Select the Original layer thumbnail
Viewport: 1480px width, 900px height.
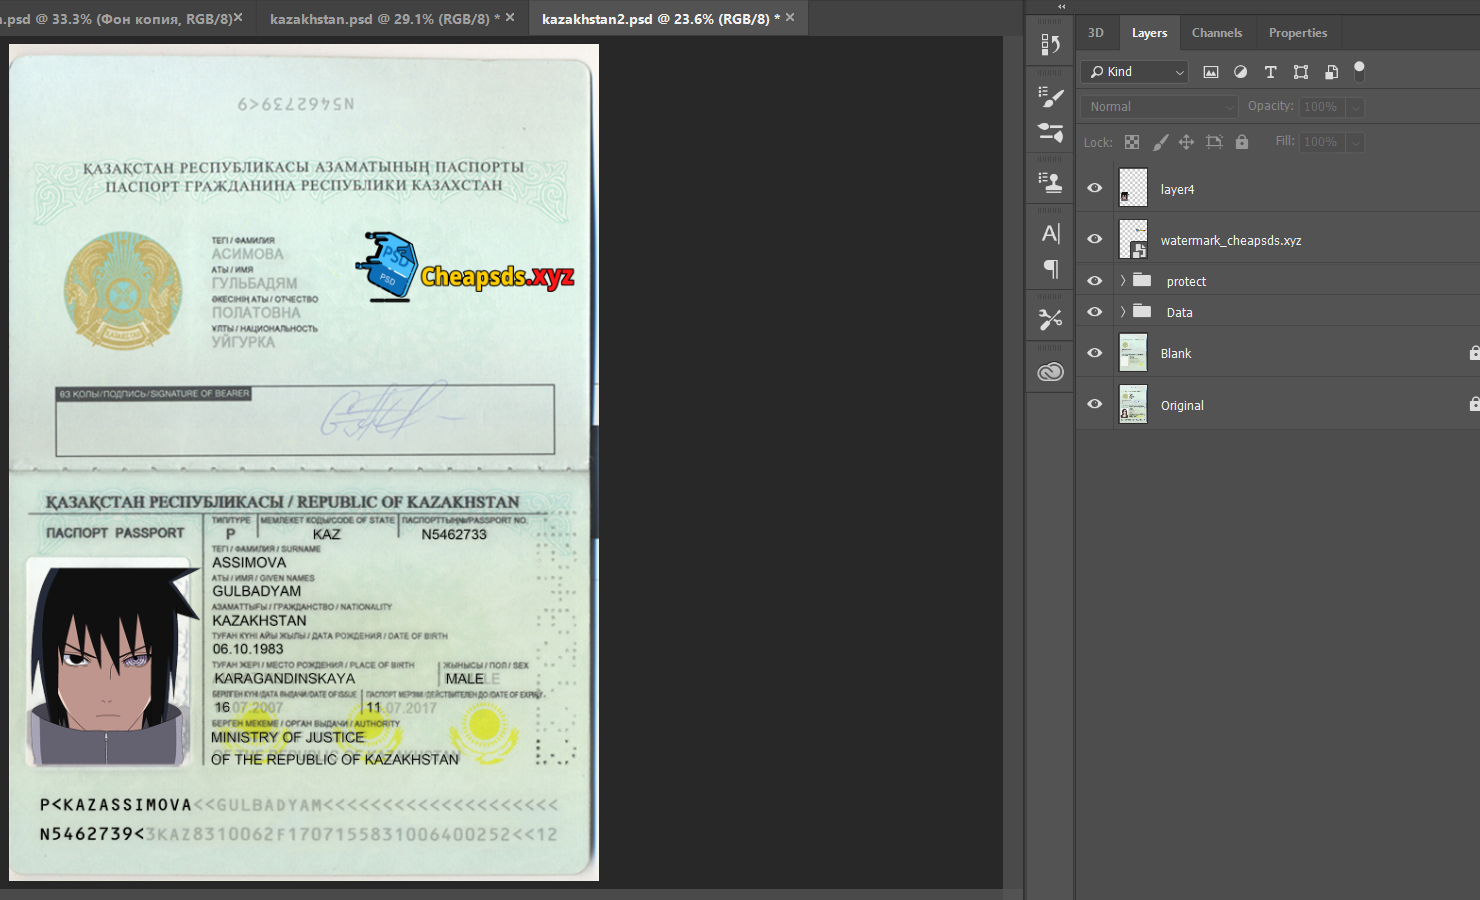pyautogui.click(x=1133, y=405)
